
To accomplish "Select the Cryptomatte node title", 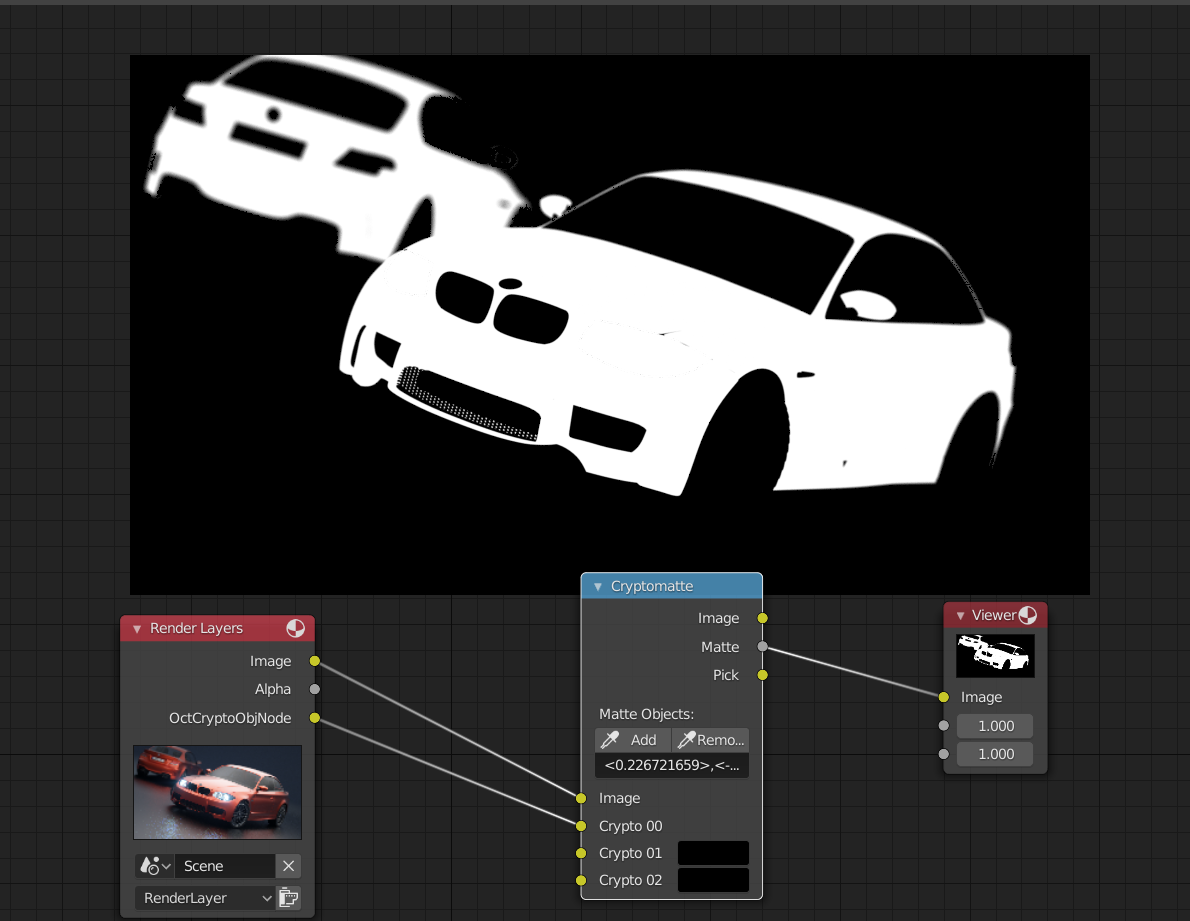I will 652,586.
